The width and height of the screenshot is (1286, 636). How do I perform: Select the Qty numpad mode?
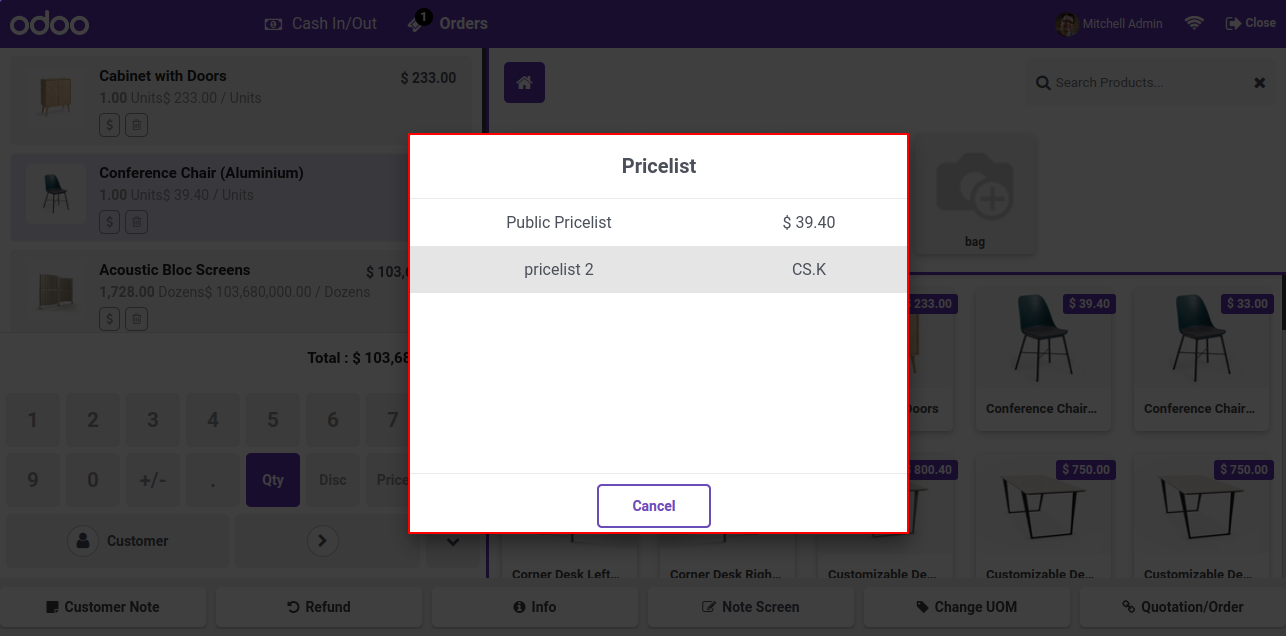[x=273, y=480]
